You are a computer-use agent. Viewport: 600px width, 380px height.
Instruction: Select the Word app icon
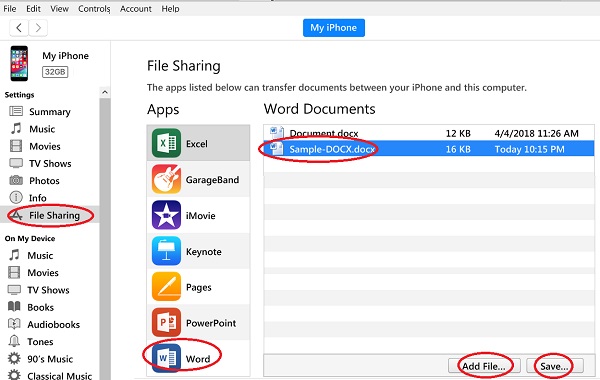click(166, 358)
